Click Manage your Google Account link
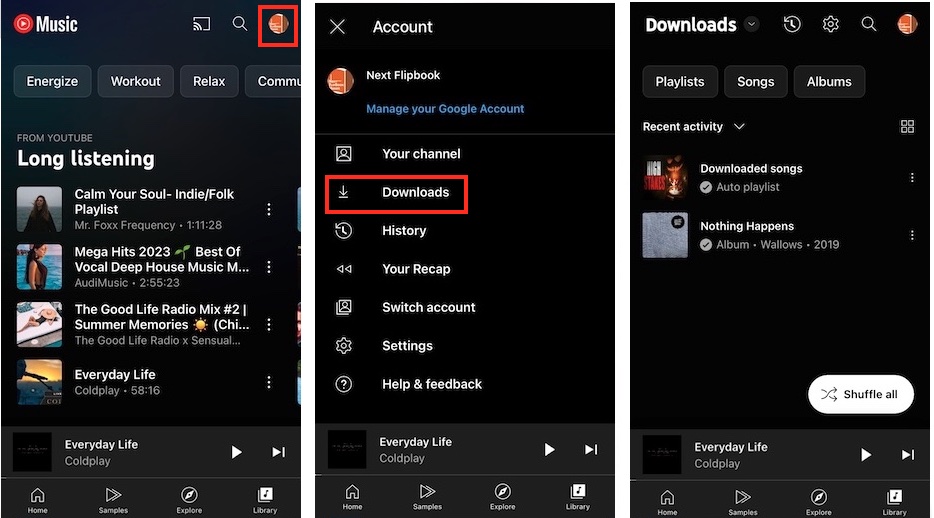 [x=445, y=109]
